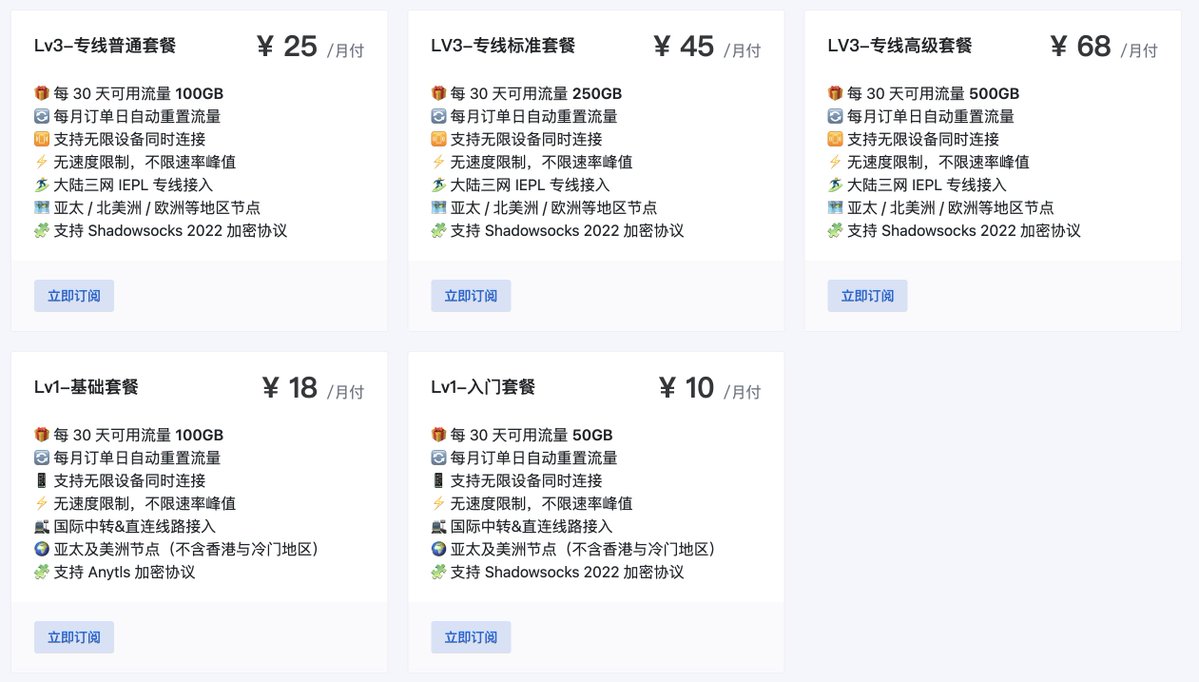Click 国际中转&直连线路接入 in Lv1-基础套餐
Viewport: 1199px width, 682px height.
click(135, 526)
